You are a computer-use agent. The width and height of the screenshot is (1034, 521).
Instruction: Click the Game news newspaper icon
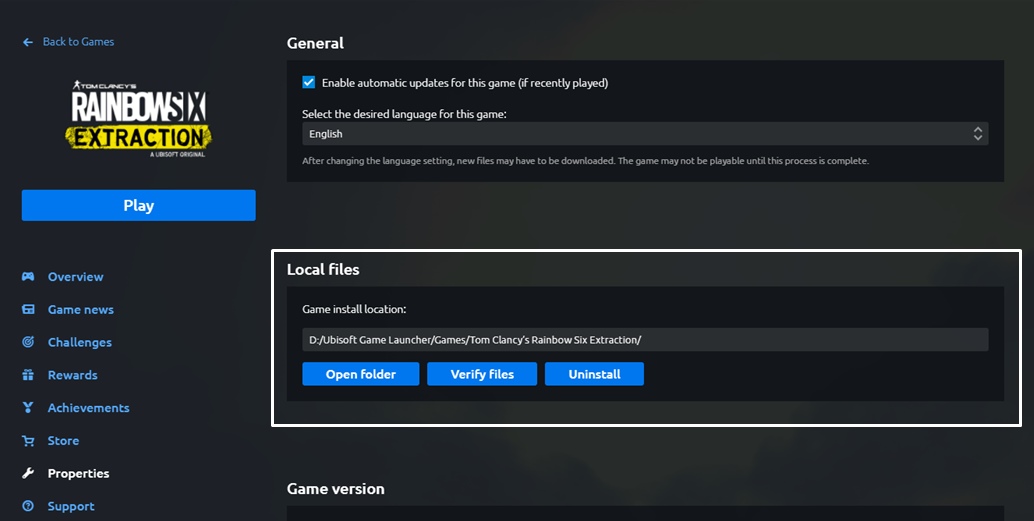point(28,309)
